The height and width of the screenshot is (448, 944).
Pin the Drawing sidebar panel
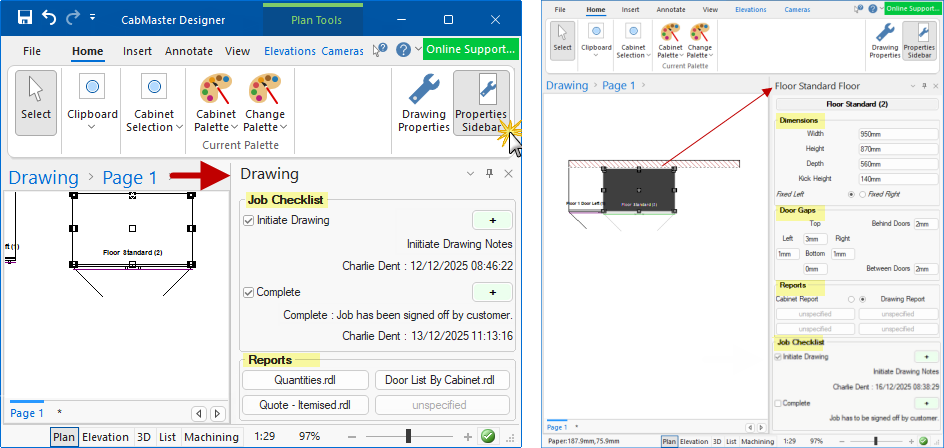[x=489, y=174]
